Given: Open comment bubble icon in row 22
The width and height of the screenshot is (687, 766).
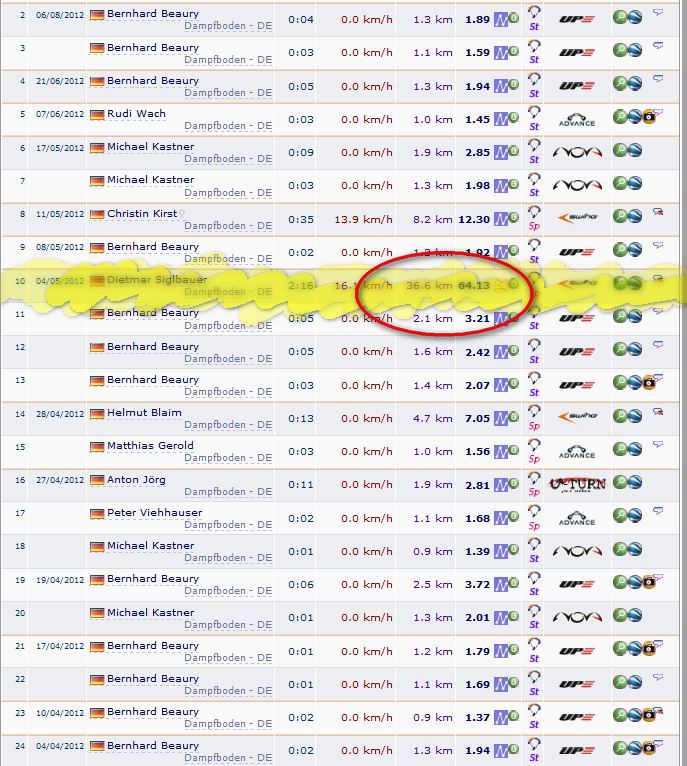Looking at the screenshot, I should tap(658, 677).
